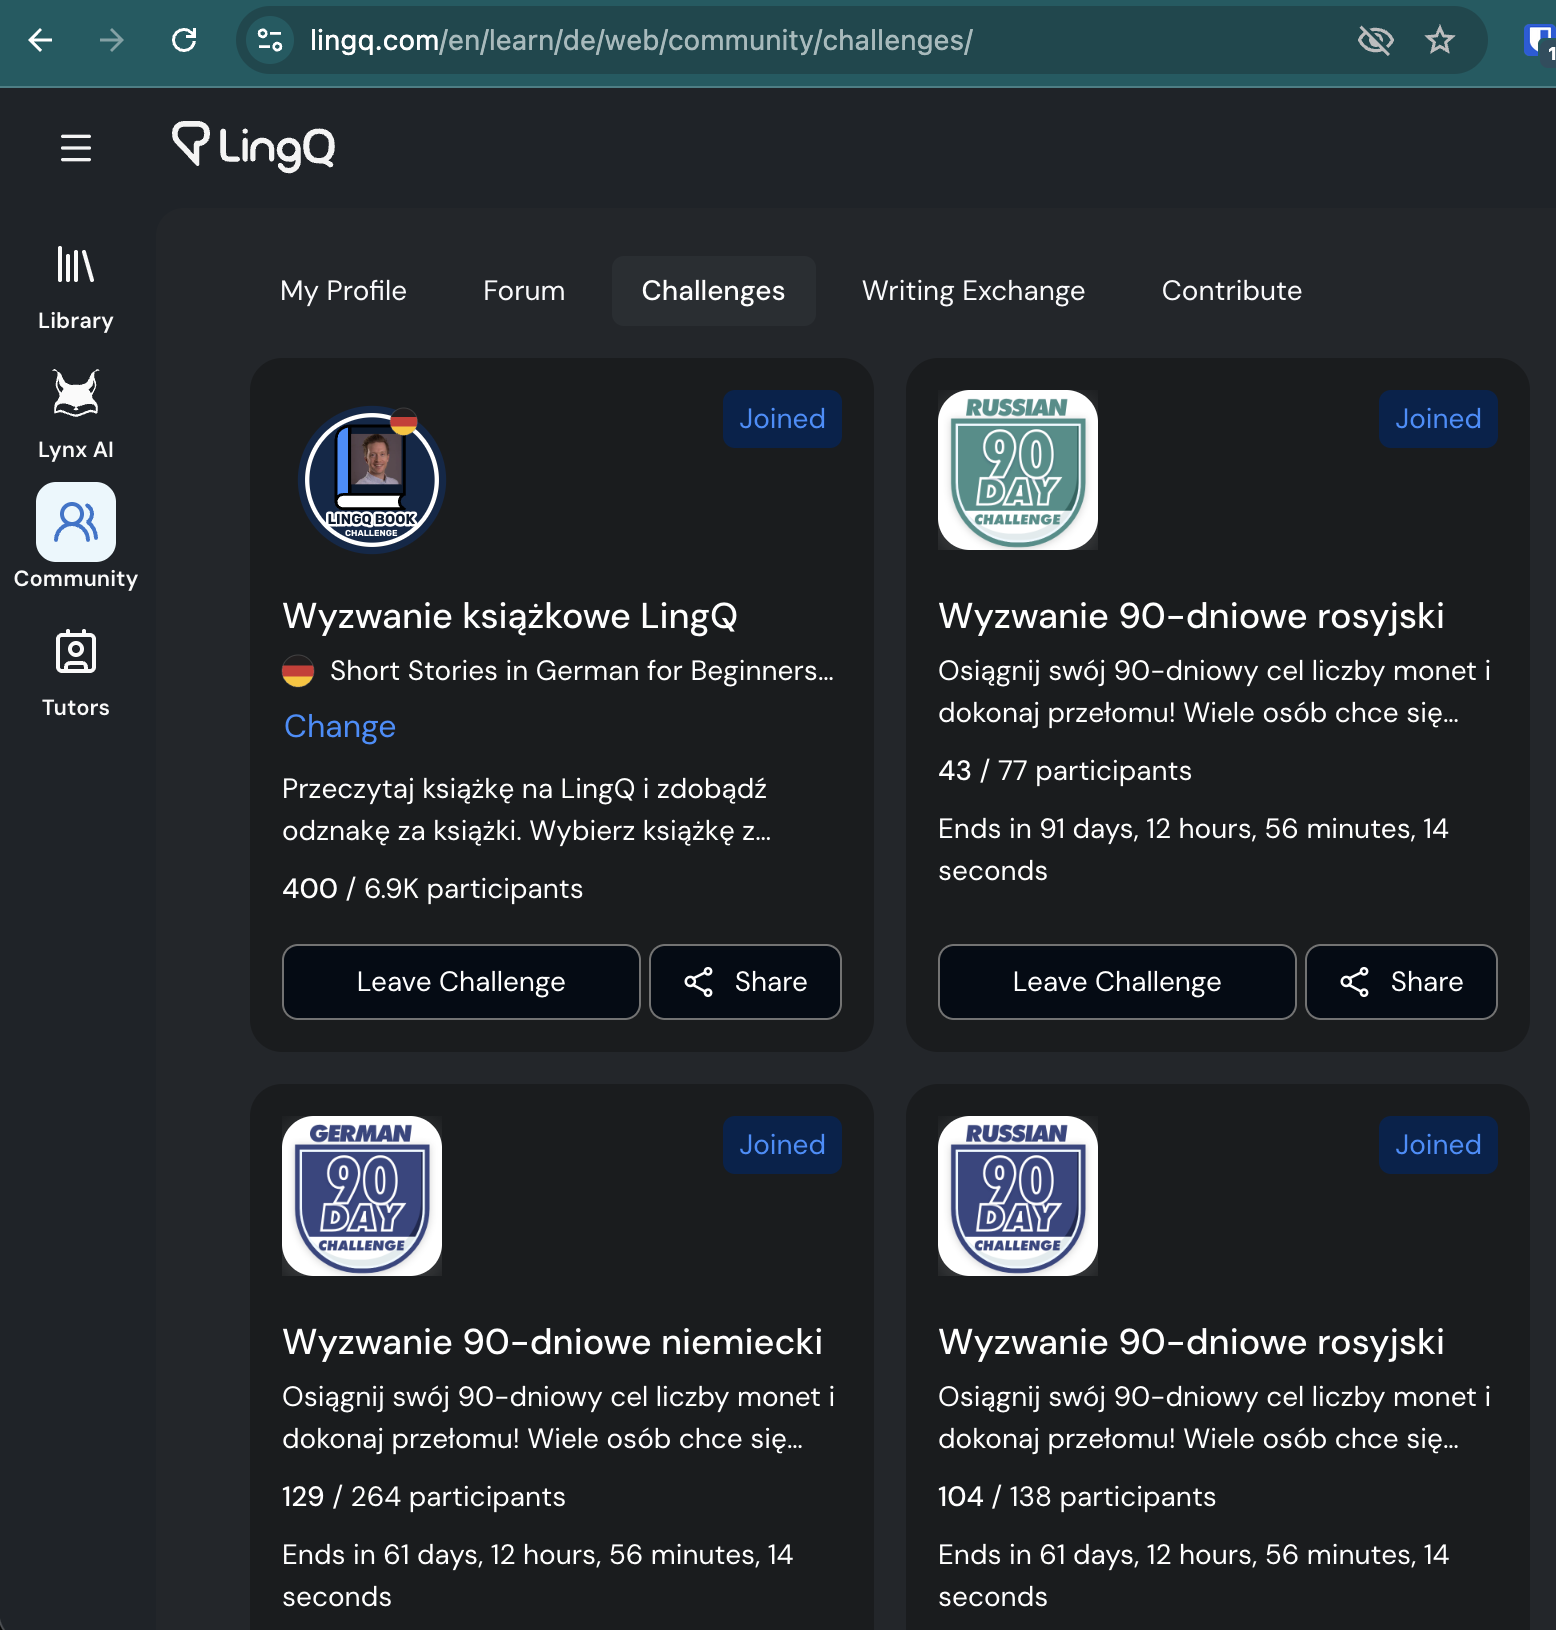Image resolution: width=1556 pixels, height=1630 pixels.
Task: Click Change to pick another book
Action: pos(340,727)
